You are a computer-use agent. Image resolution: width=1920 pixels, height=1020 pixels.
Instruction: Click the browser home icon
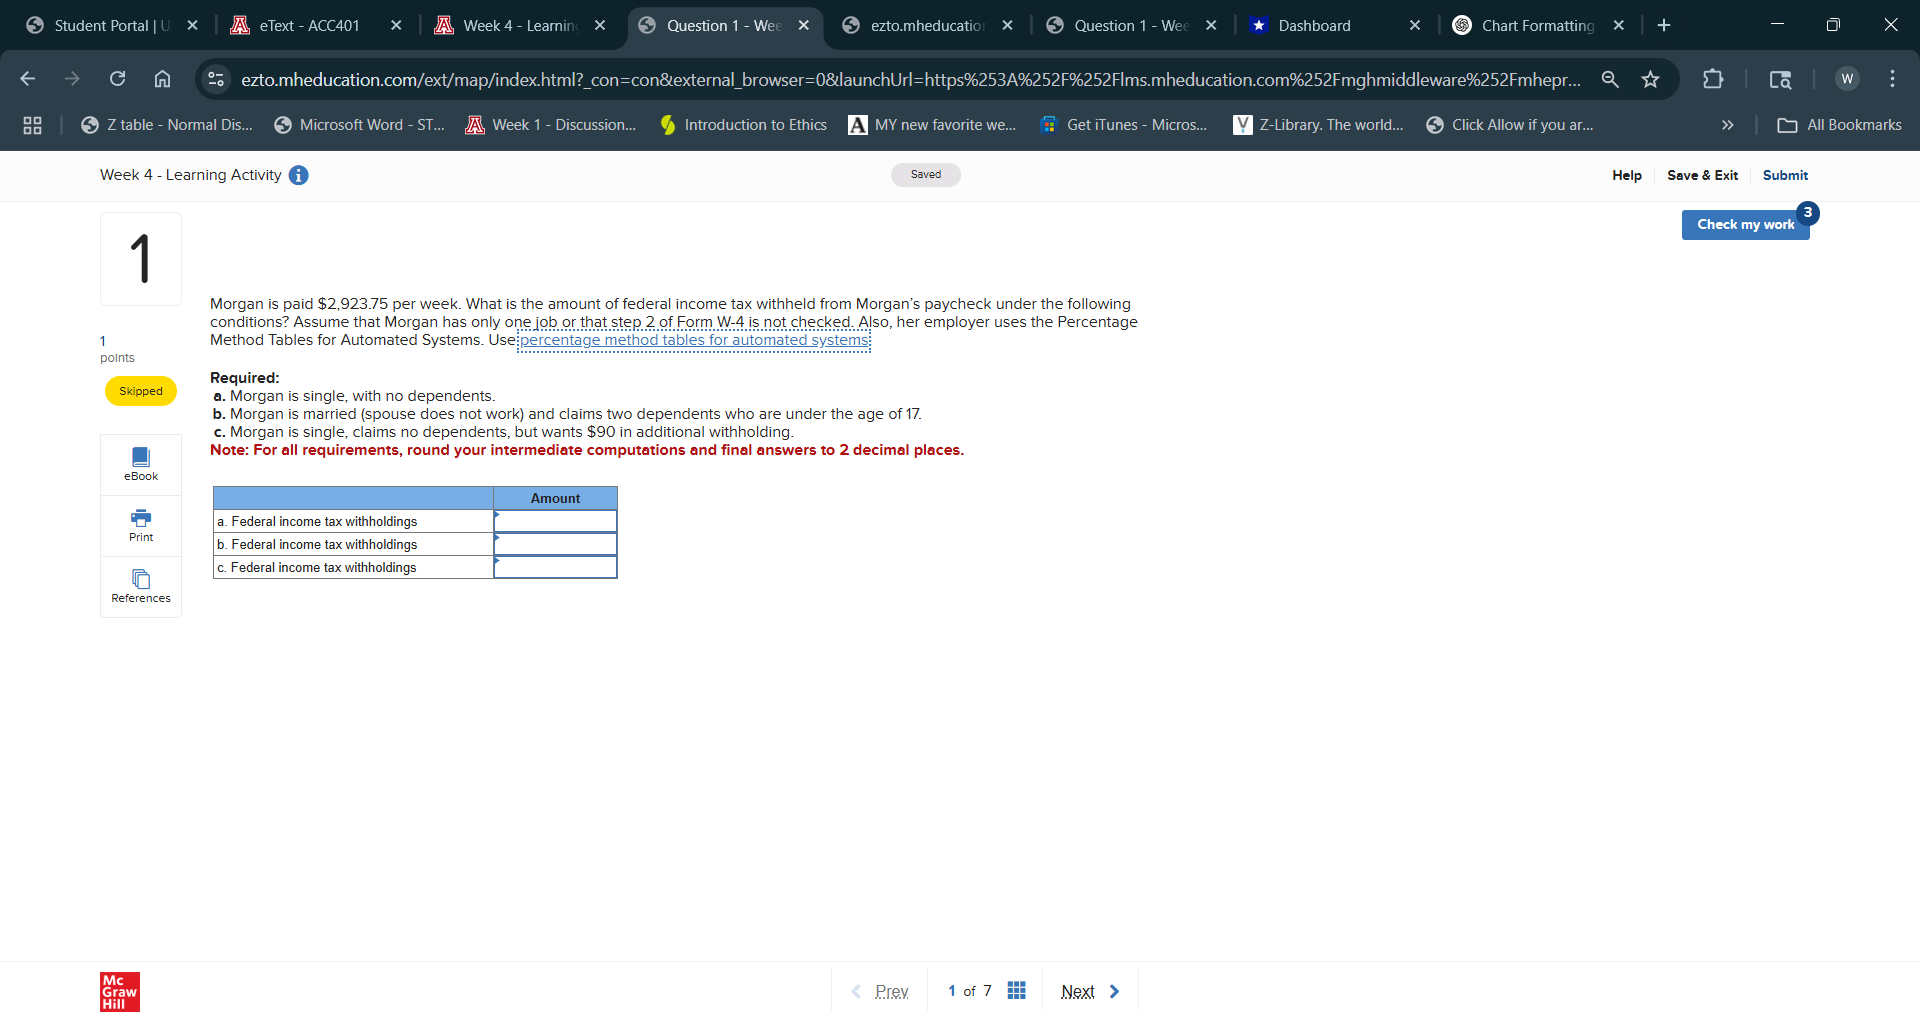(162, 79)
